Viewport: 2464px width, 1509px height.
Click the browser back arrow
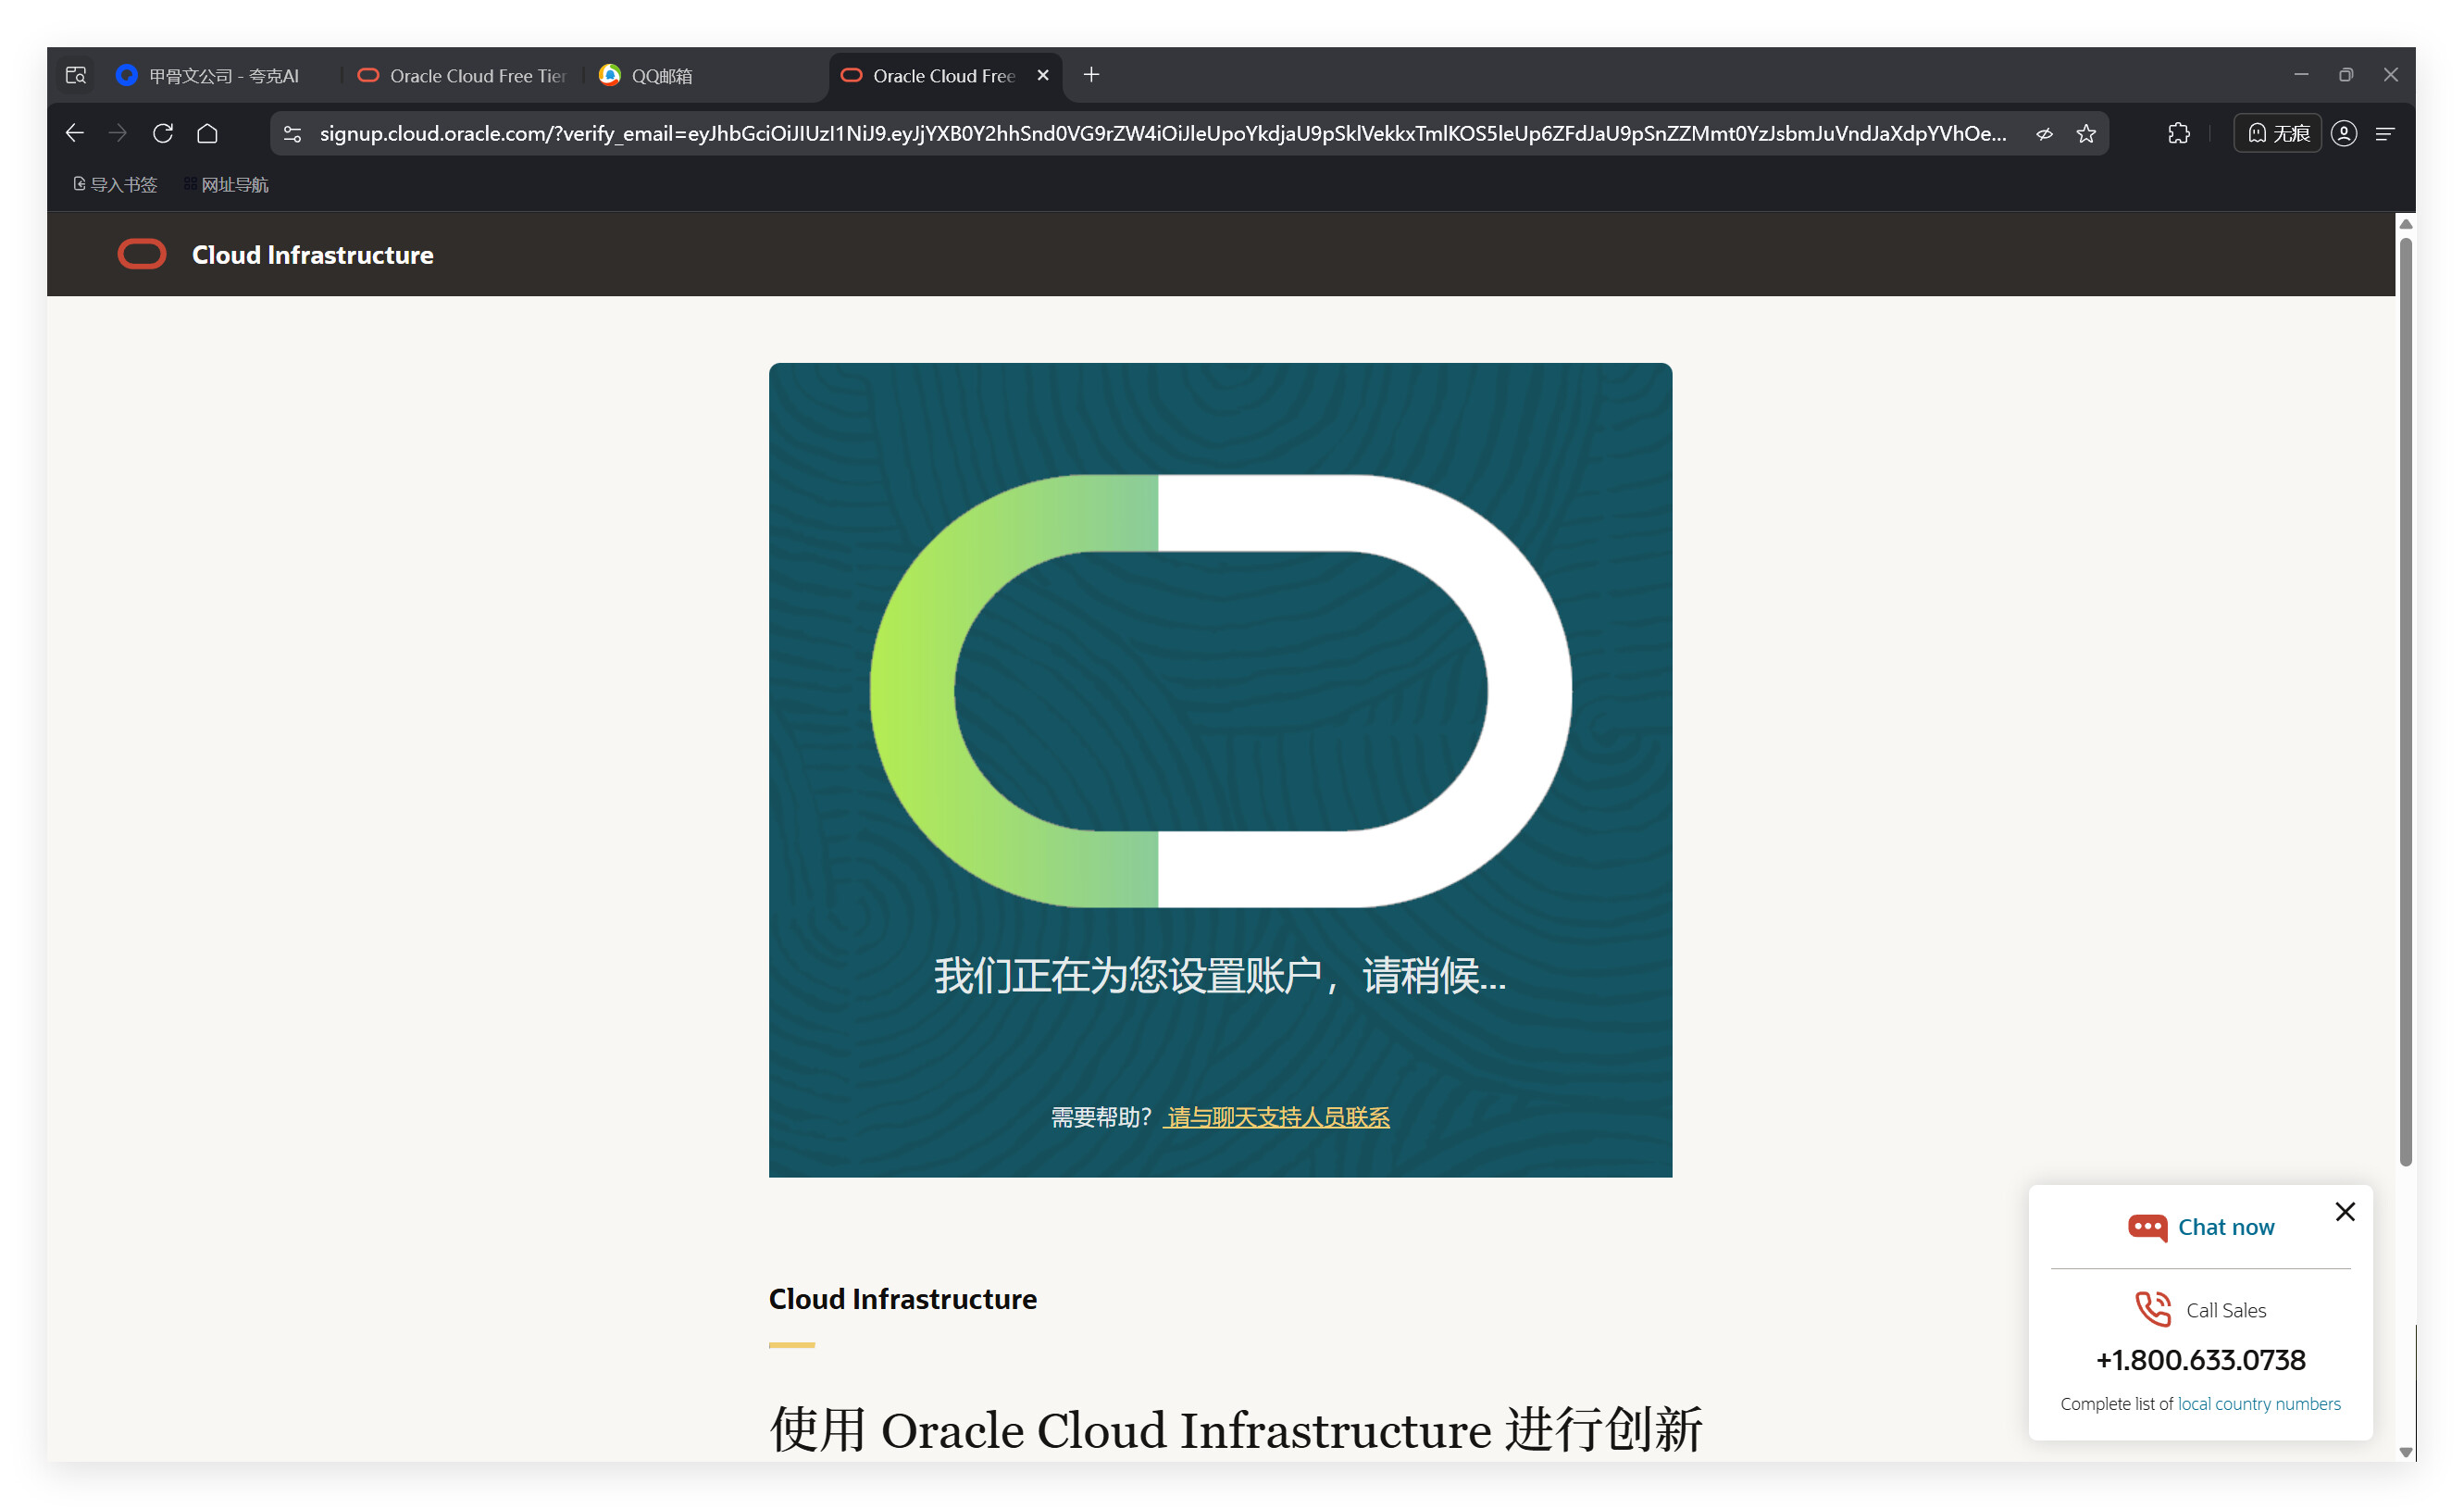click(74, 133)
